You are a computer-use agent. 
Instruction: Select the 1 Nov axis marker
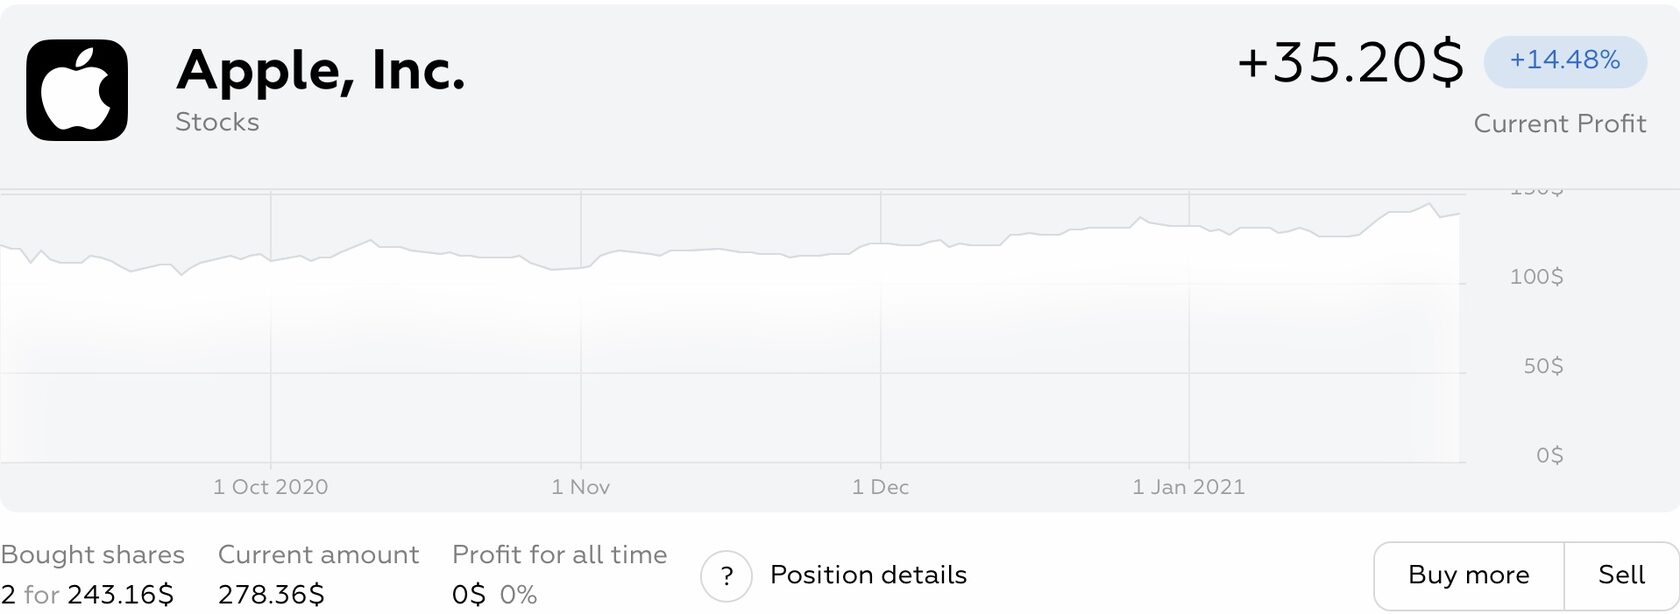580,487
